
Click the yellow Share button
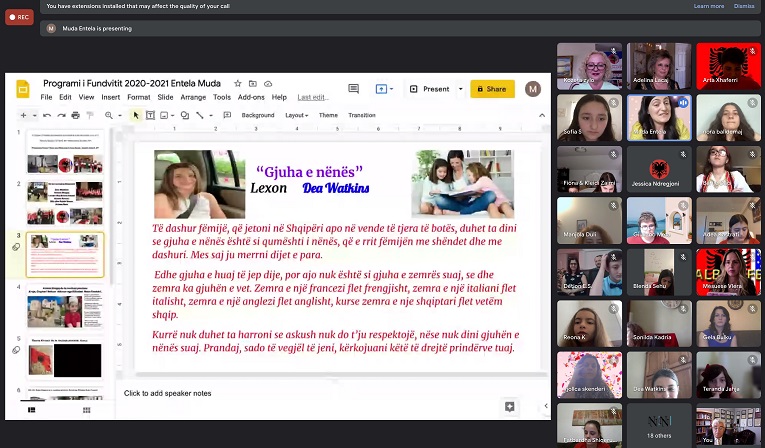click(x=492, y=89)
